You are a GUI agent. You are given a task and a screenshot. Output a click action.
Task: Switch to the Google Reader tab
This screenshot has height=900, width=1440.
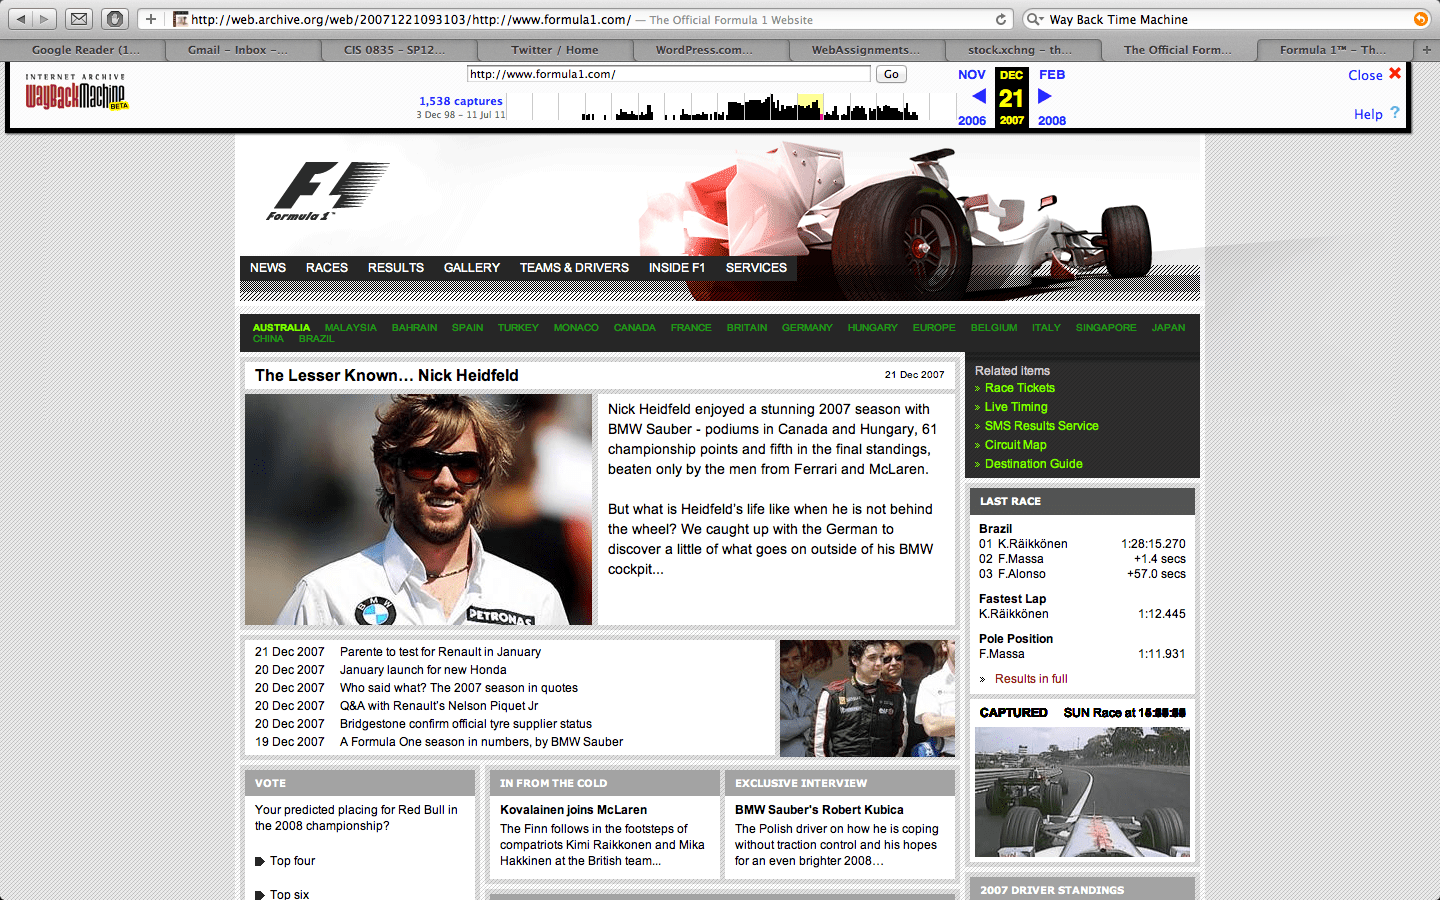pyautogui.click(x=85, y=49)
